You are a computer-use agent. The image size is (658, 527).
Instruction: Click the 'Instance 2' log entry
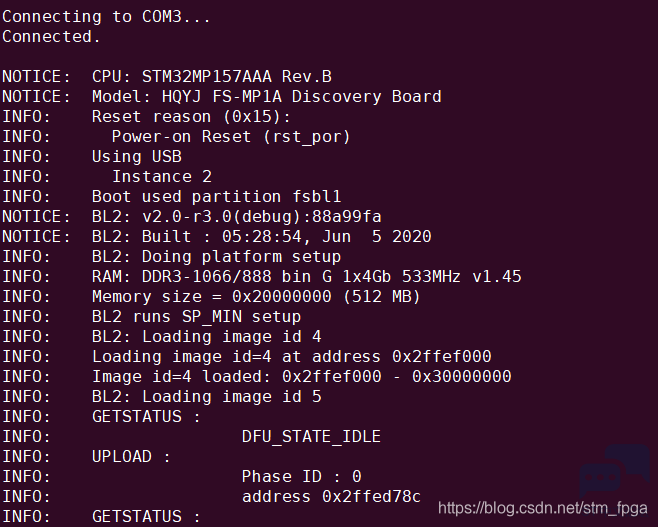pyautogui.click(x=162, y=177)
